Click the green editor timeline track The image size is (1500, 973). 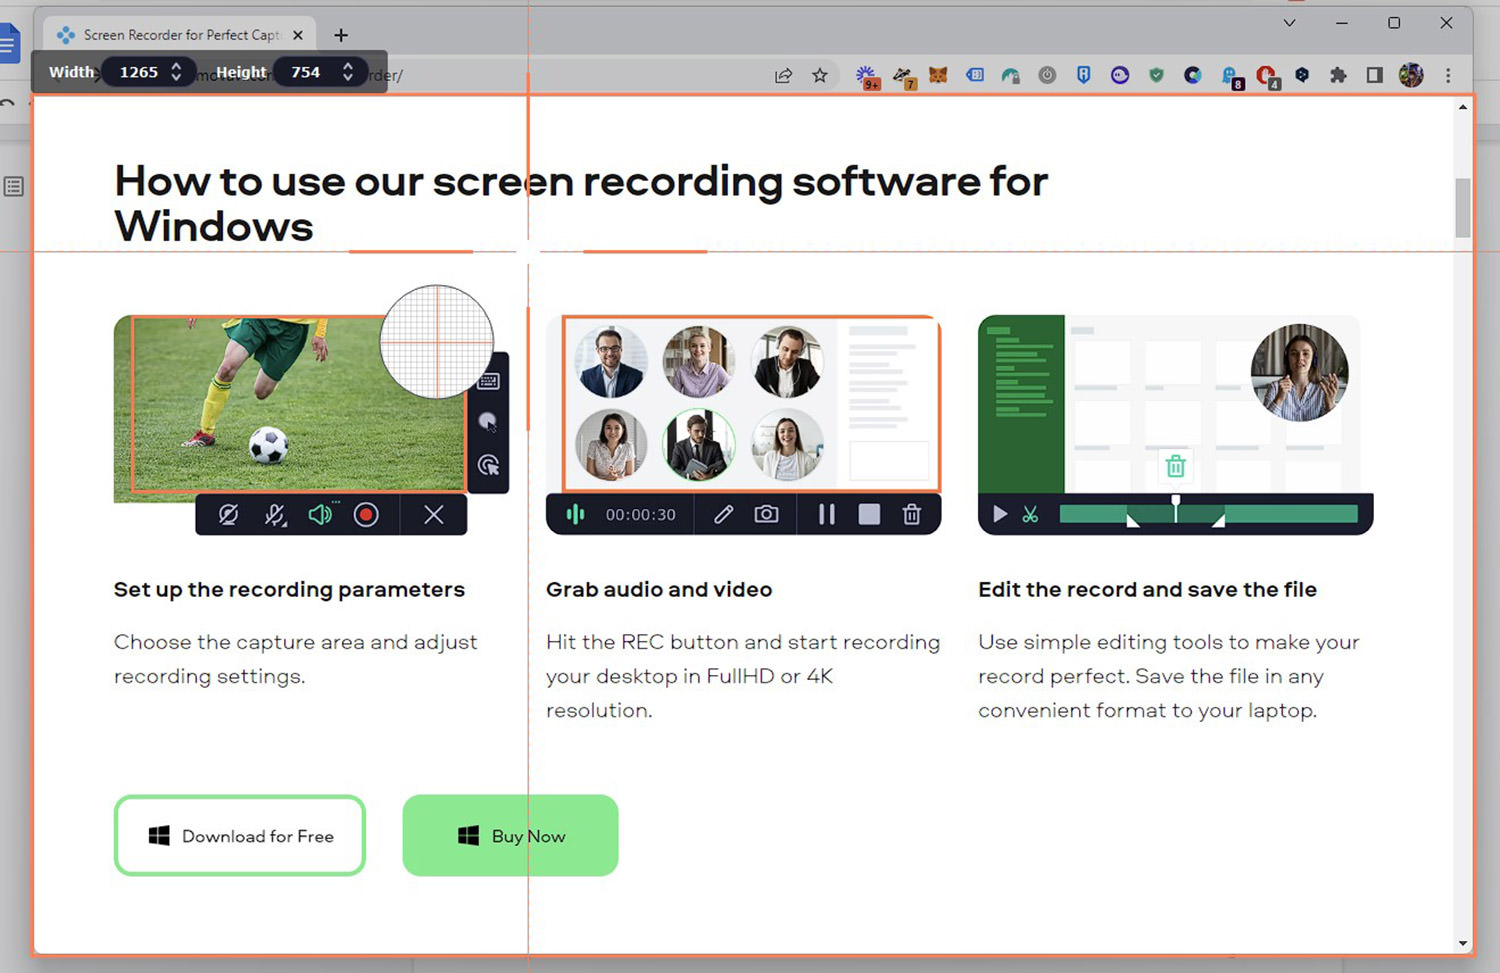1208,514
